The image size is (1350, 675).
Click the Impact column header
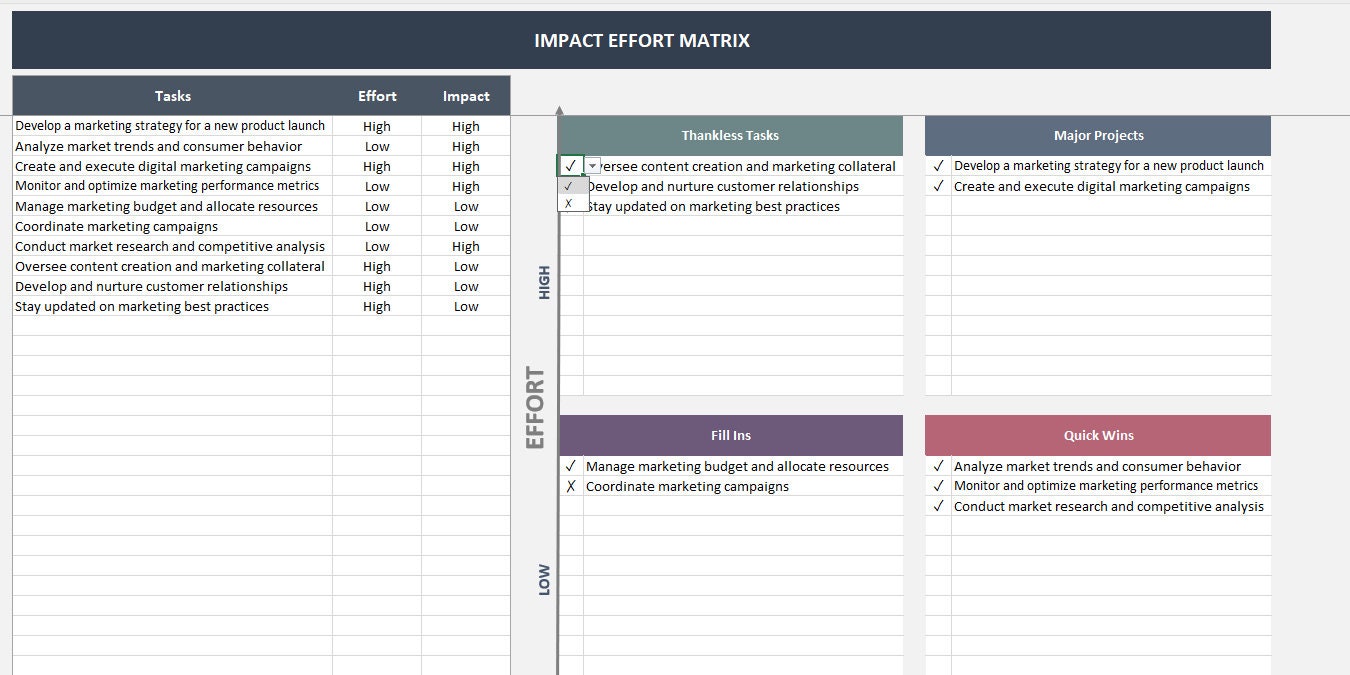pyautogui.click(x=465, y=96)
